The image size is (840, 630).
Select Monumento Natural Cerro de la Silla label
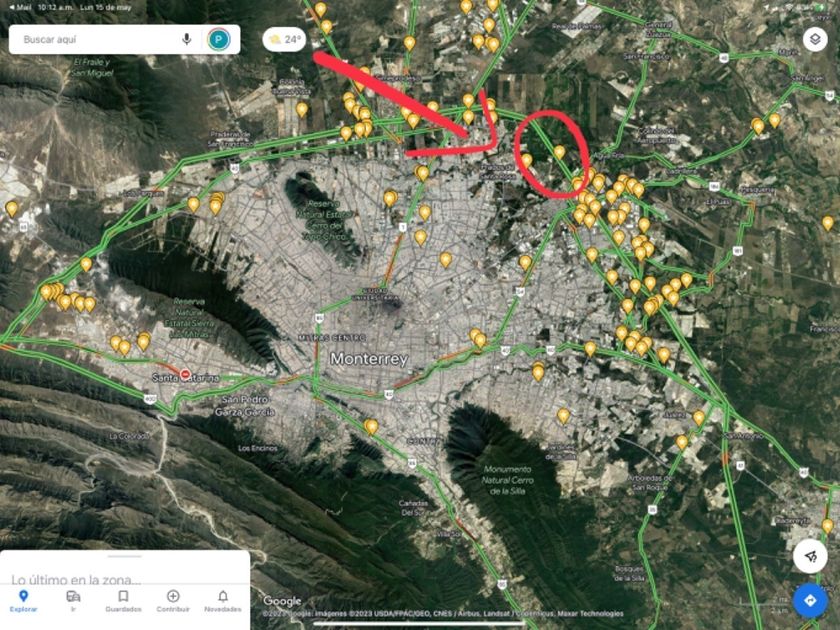(x=507, y=480)
